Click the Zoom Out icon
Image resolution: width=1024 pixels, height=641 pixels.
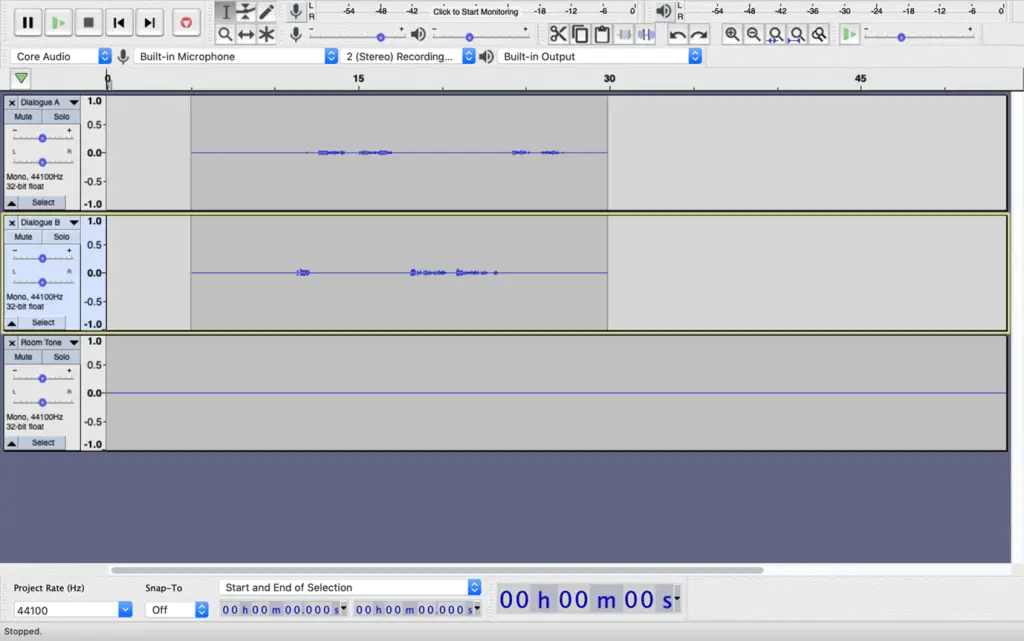(x=754, y=34)
